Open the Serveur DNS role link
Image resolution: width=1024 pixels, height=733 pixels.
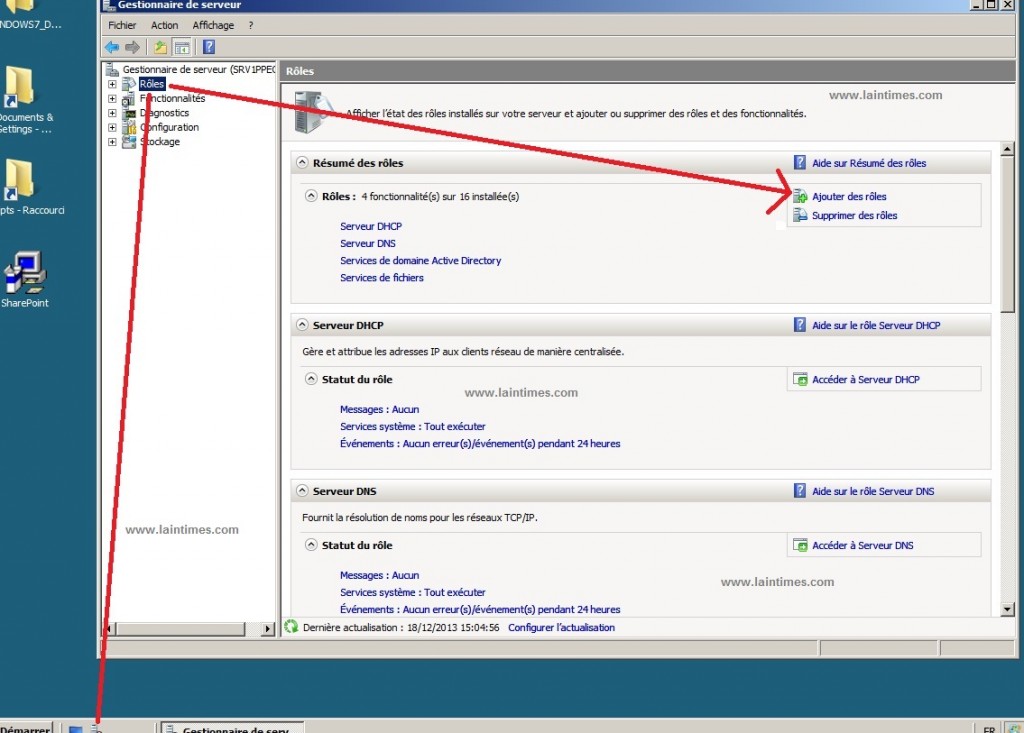tap(368, 243)
